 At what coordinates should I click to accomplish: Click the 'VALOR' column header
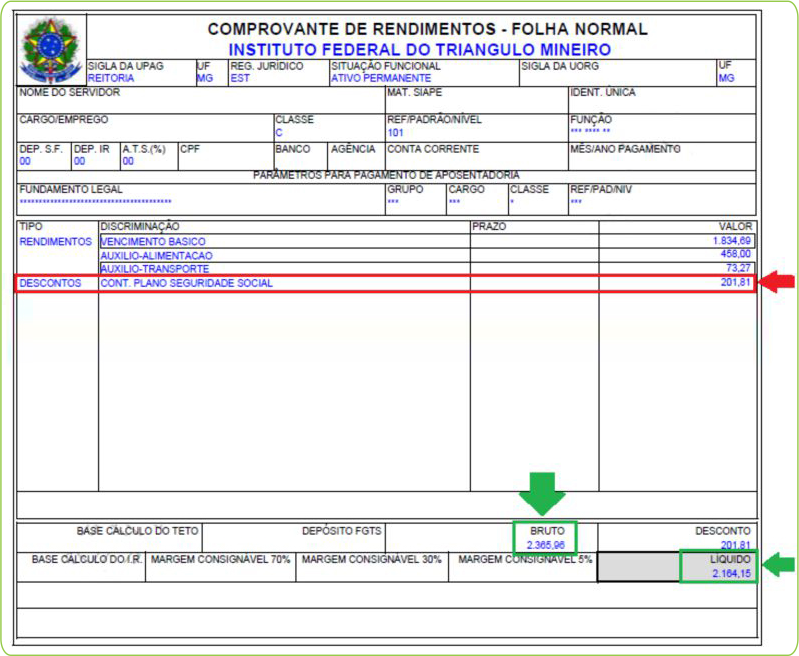click(735, 226)
